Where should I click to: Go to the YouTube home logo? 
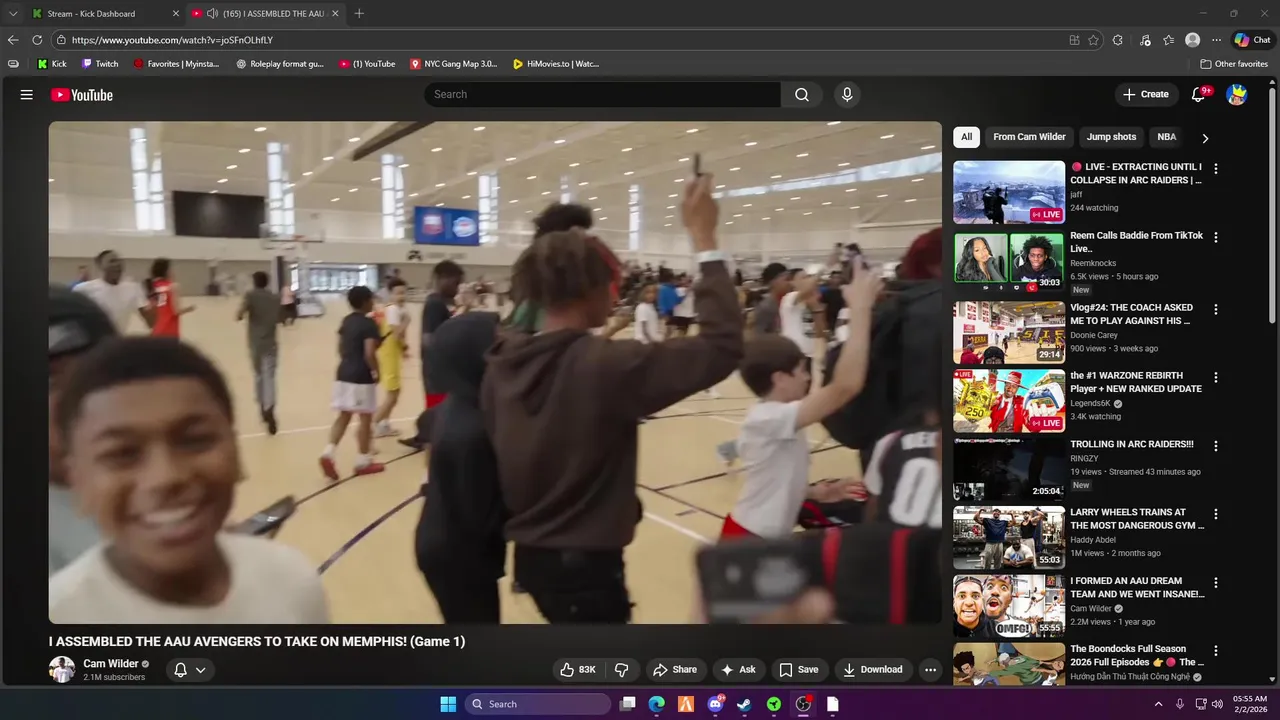[82, 95]
